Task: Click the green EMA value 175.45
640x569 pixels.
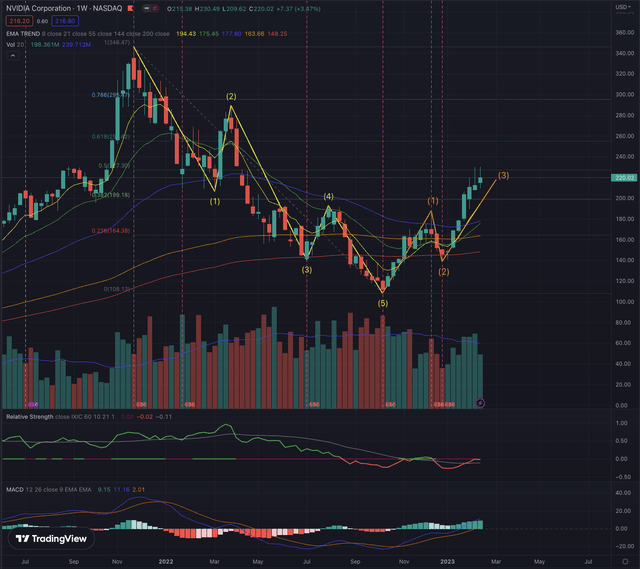Action: (209, 33)
